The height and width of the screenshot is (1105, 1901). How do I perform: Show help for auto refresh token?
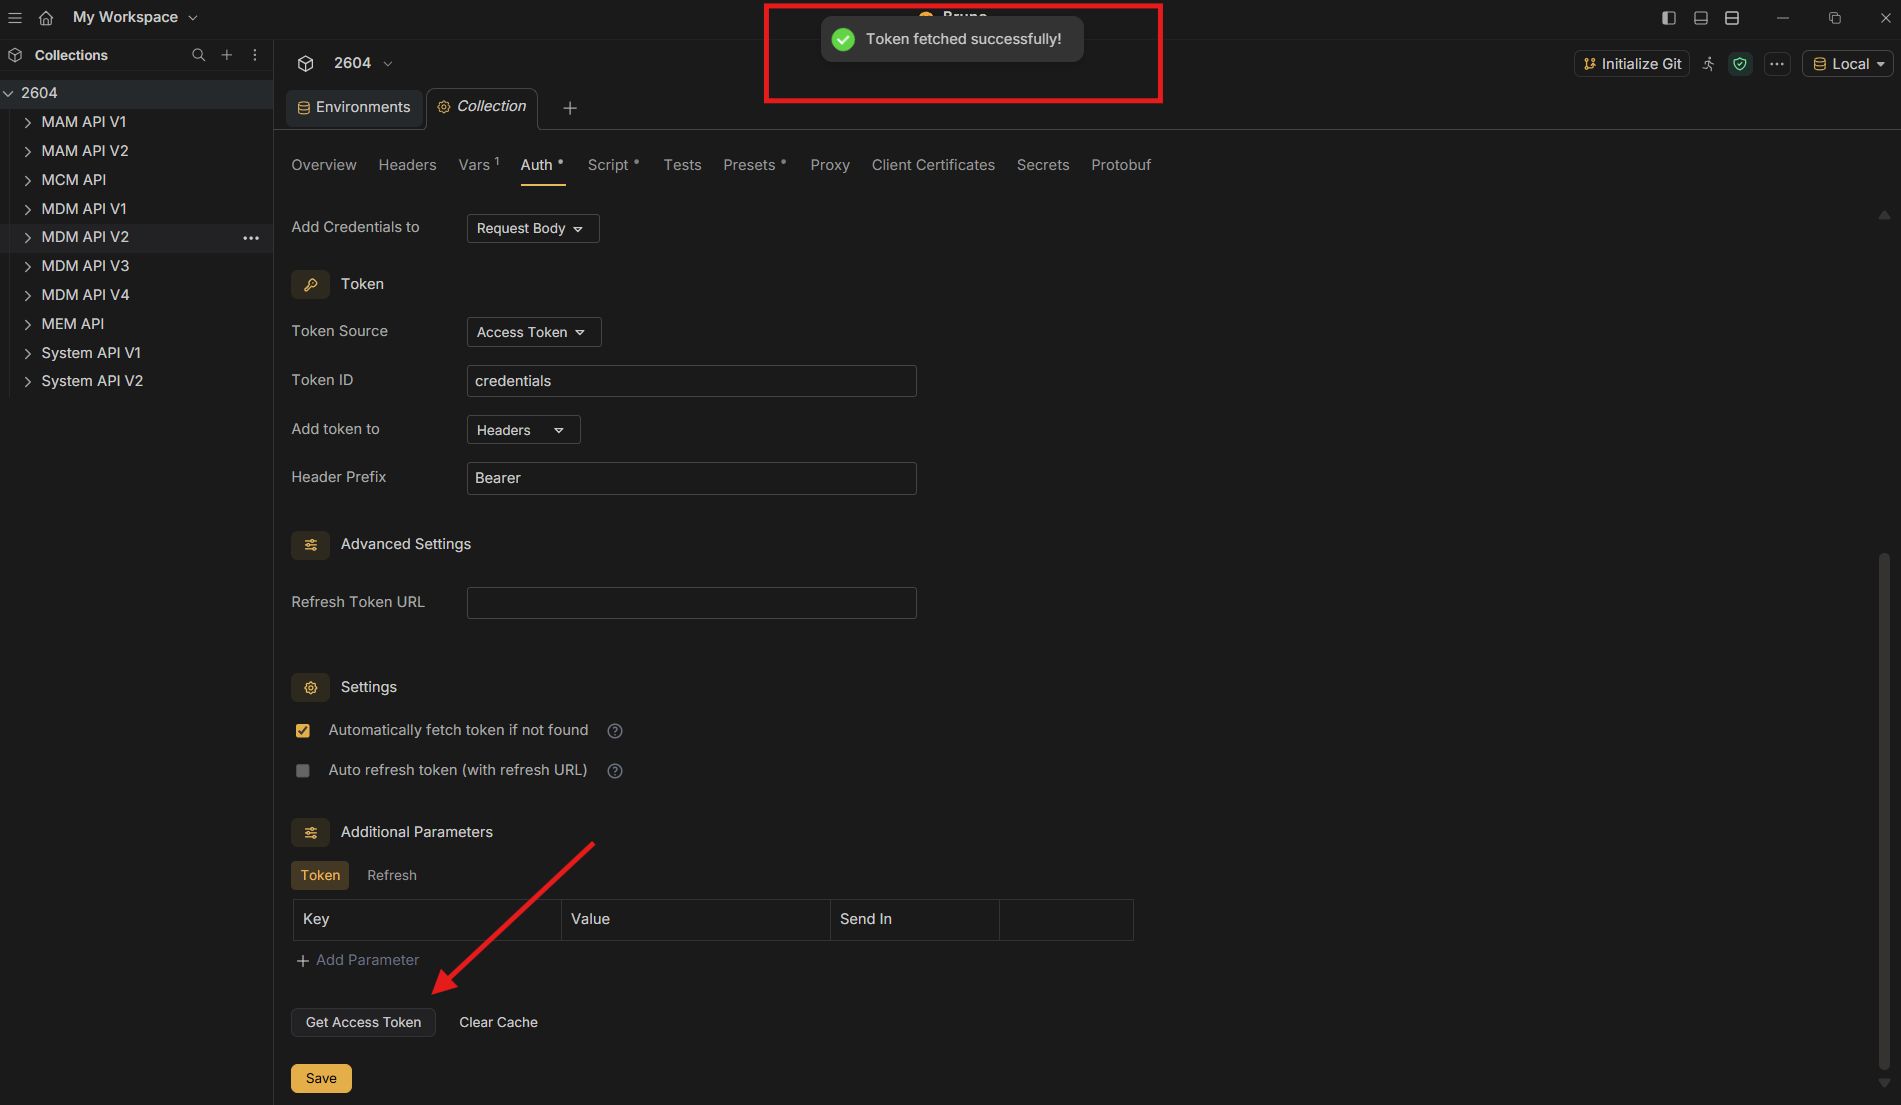[615, 771]
